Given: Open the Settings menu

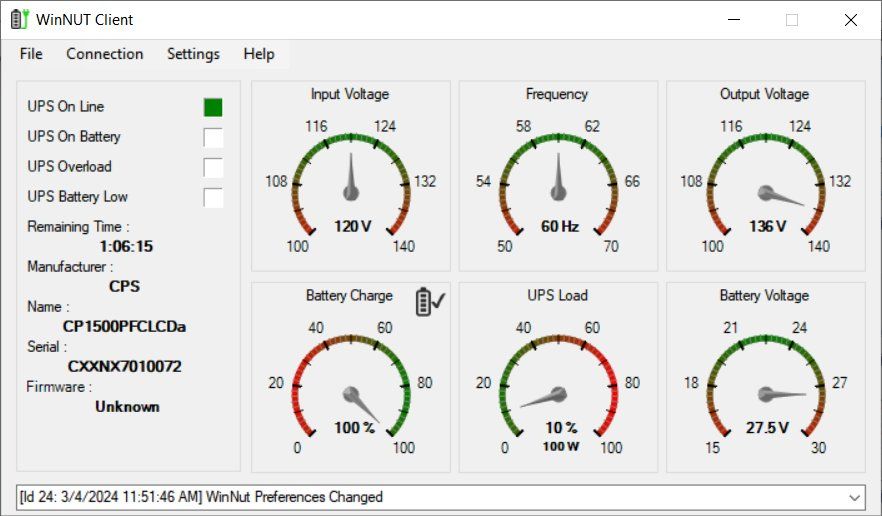Looking at the screenshot, I should (193, 54).
